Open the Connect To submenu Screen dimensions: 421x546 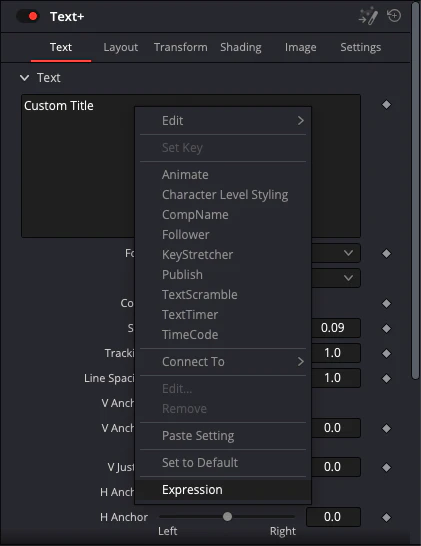pyautogui.click(x=223, y=362)
